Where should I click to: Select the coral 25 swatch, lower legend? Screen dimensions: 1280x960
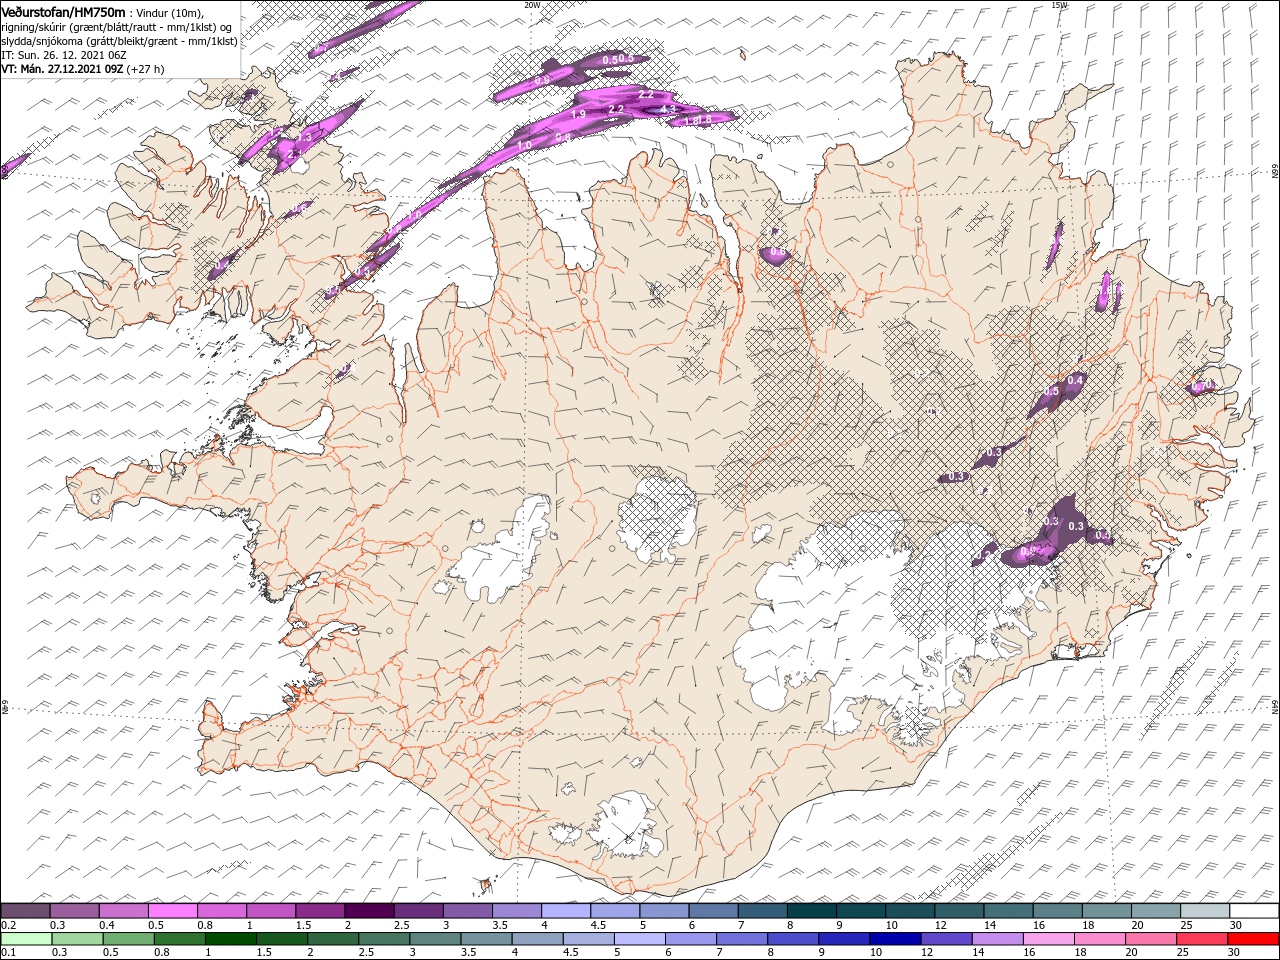(x=1202, y=939)
